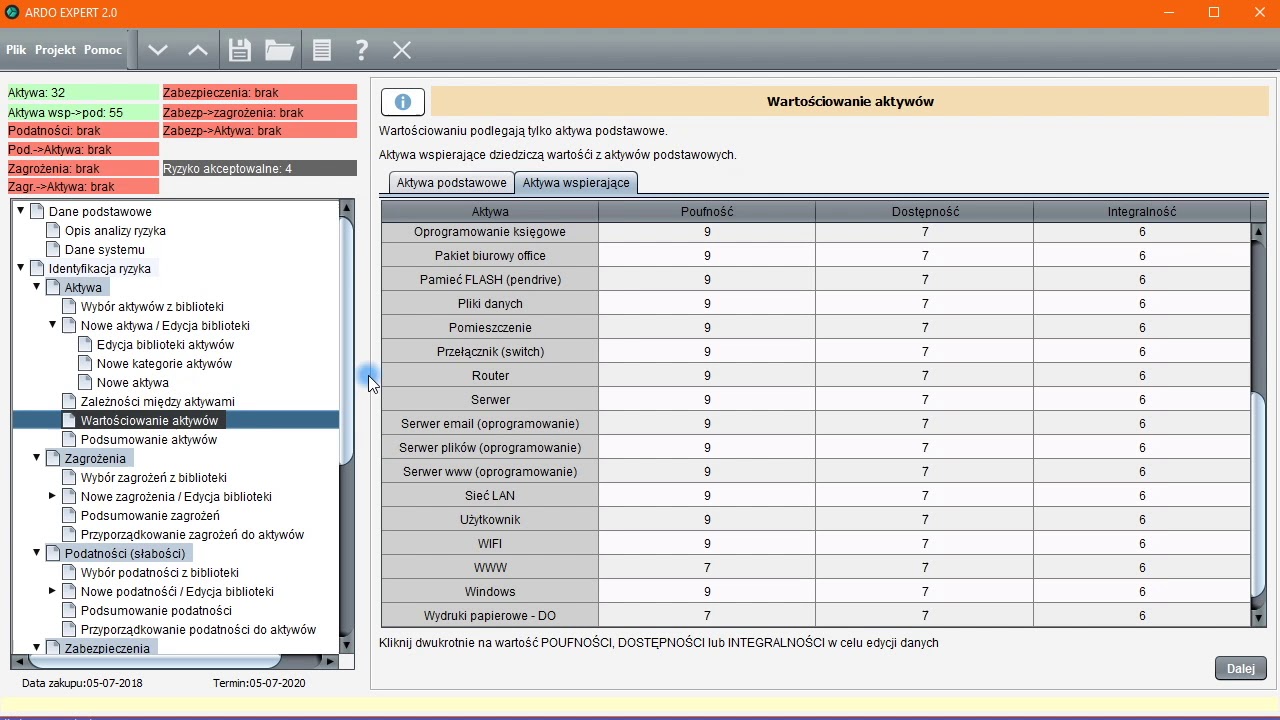Select Nowe kategorie aktywów item
This screenshot has width=1280, height=720.
click(164, 363)
